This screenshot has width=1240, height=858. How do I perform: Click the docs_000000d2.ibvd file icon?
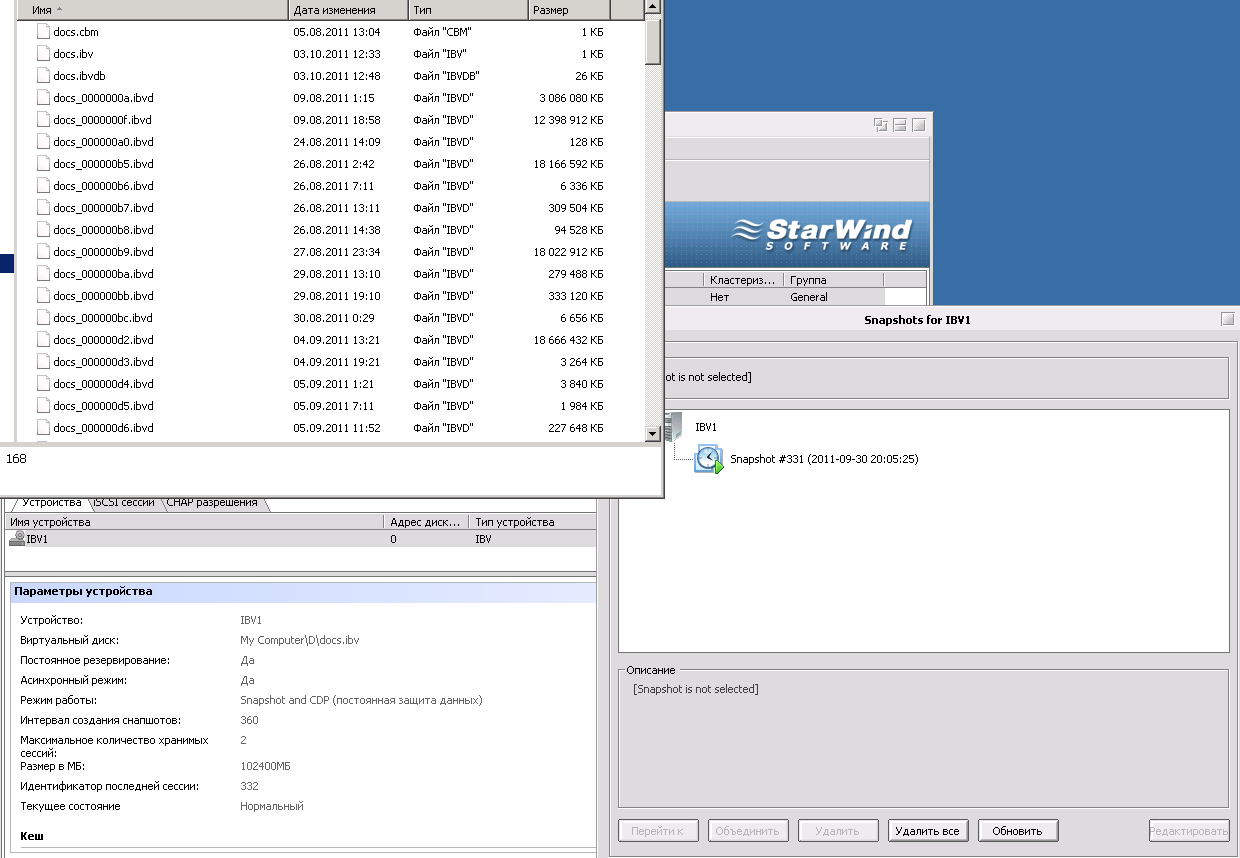pos(43,340)
